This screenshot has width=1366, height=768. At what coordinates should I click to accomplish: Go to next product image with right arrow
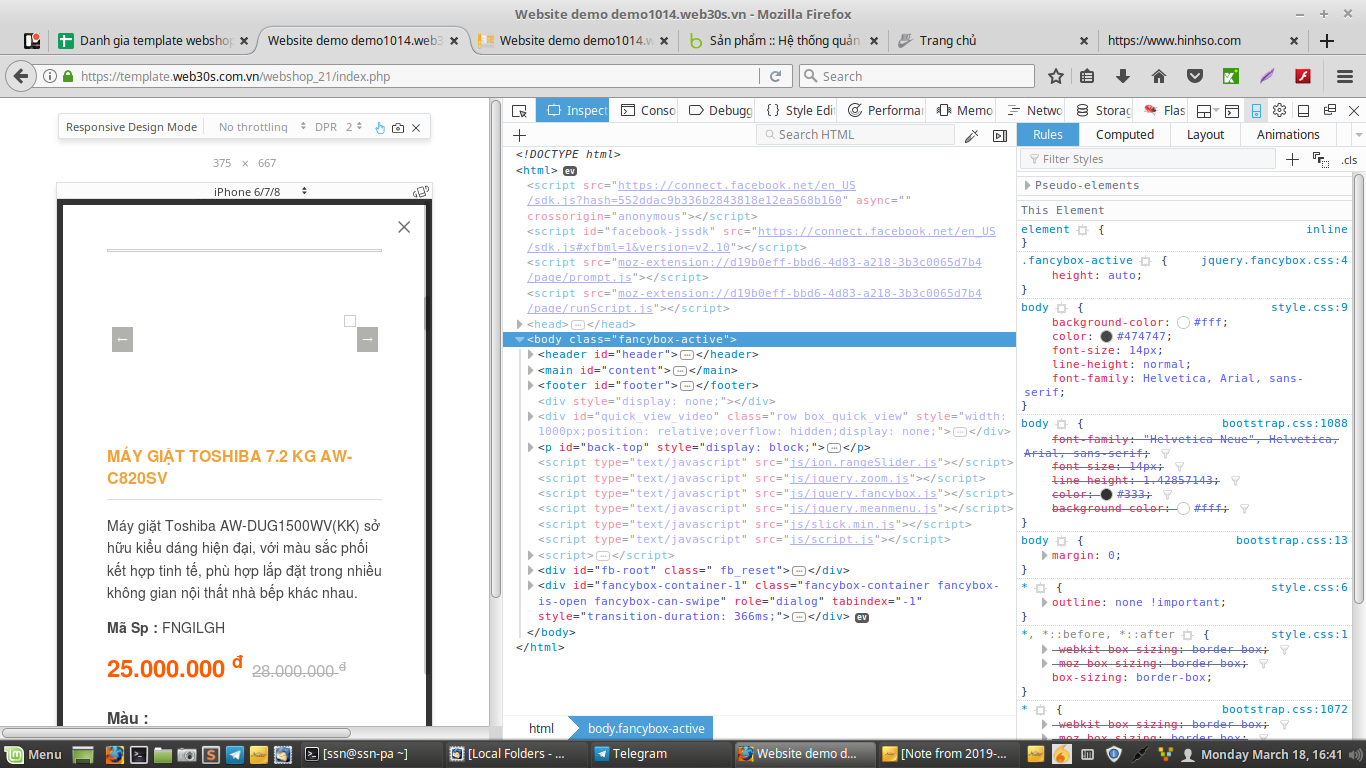(x=367, y=340)
